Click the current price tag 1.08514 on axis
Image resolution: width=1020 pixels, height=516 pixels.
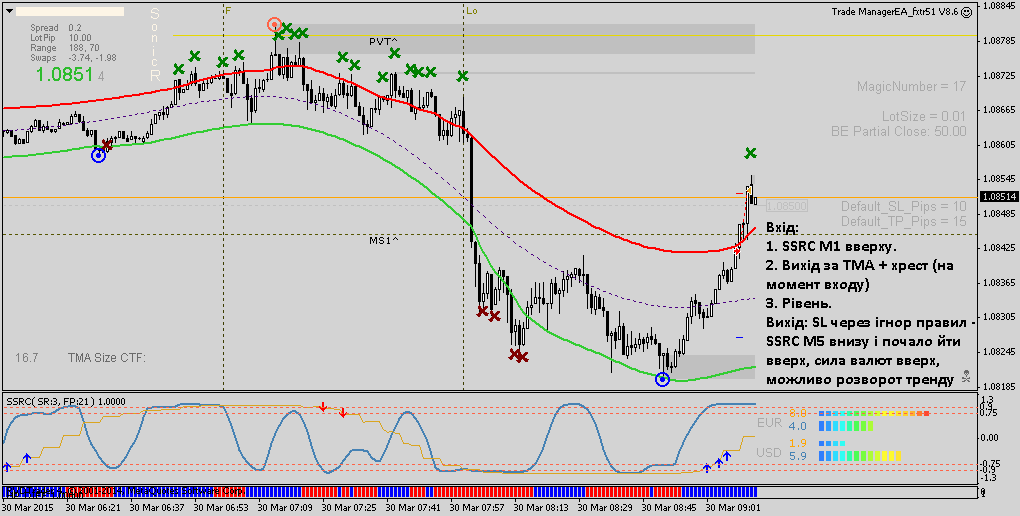click(1000, 197)
